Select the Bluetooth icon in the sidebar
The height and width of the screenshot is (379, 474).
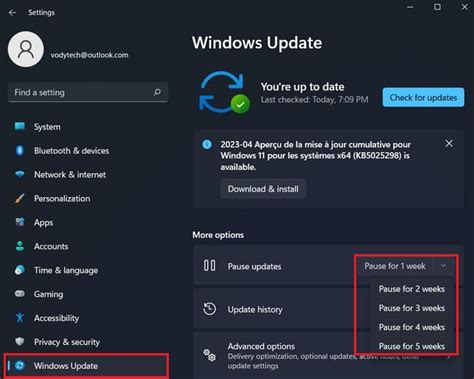[20, 150]
